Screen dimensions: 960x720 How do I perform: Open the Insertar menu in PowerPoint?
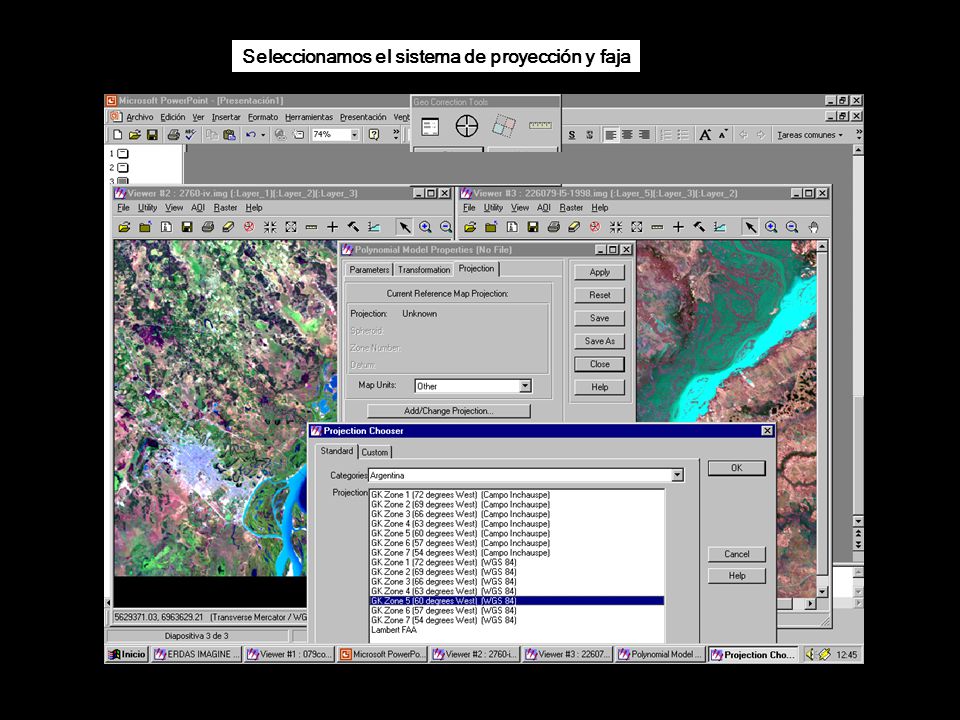tap(226, 117)
